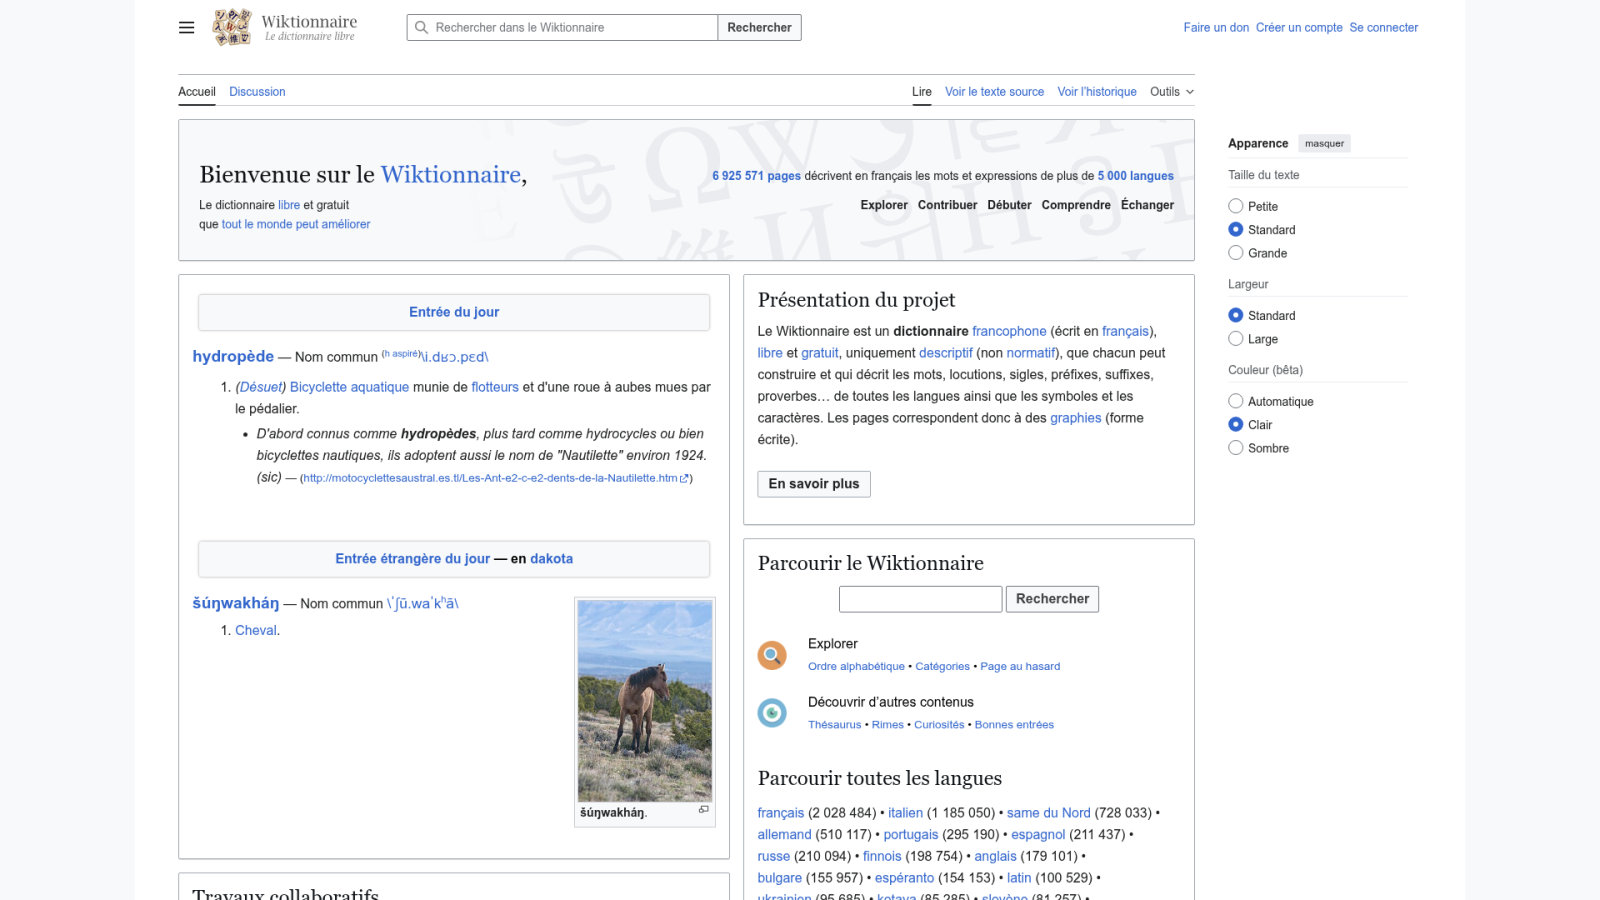The height and width of the screenshot is (900, 1600).
Task: Click Échanger in the banner
Action: point(1147,205)
